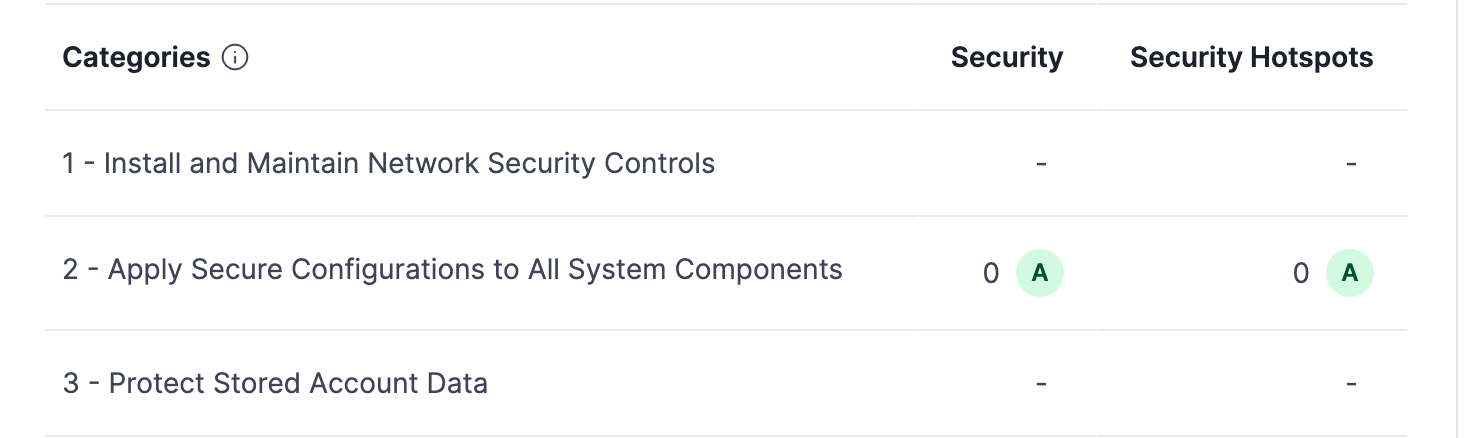Click the Security Hotspots column header
This screenshot has height=438, width=1472.
tap(1251, 58)
